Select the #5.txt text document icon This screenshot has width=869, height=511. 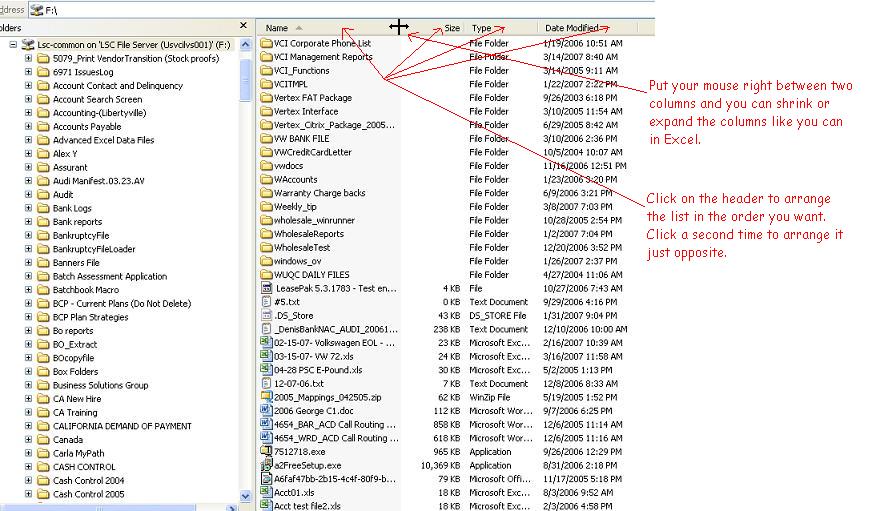[x=266, y=302]
